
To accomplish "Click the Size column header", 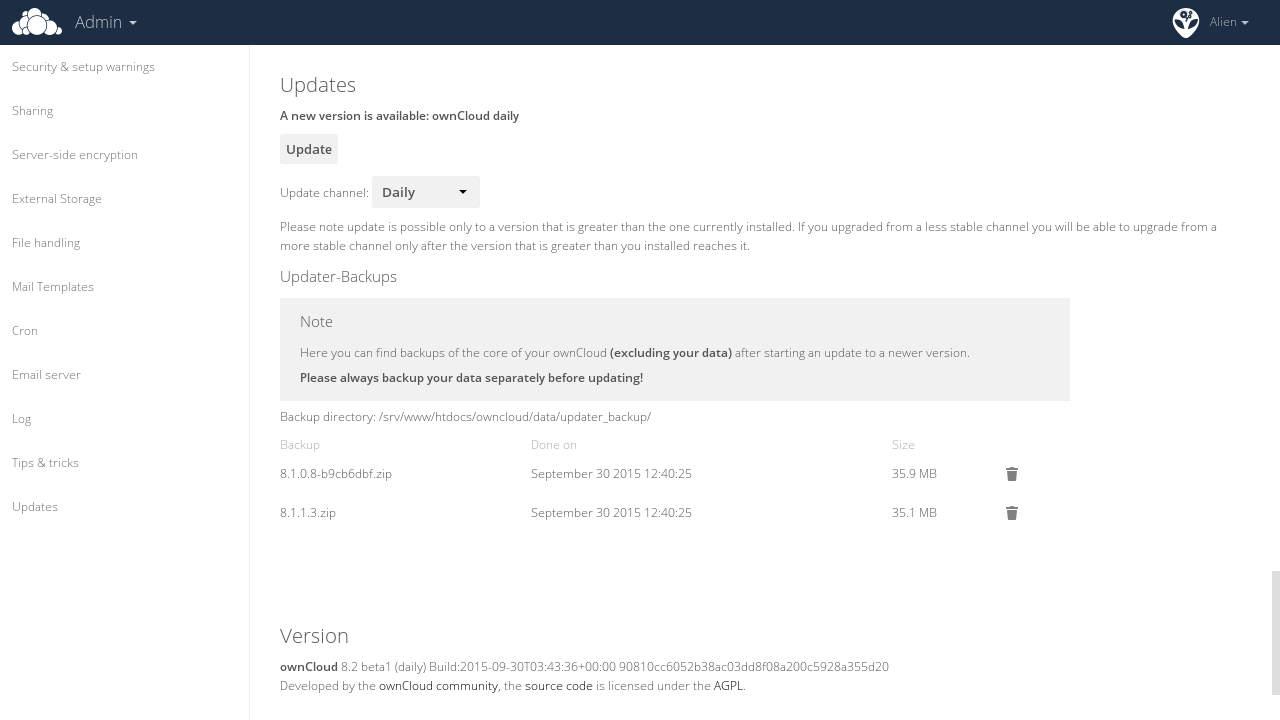I will pyautogui.click(x=903, y=445).
